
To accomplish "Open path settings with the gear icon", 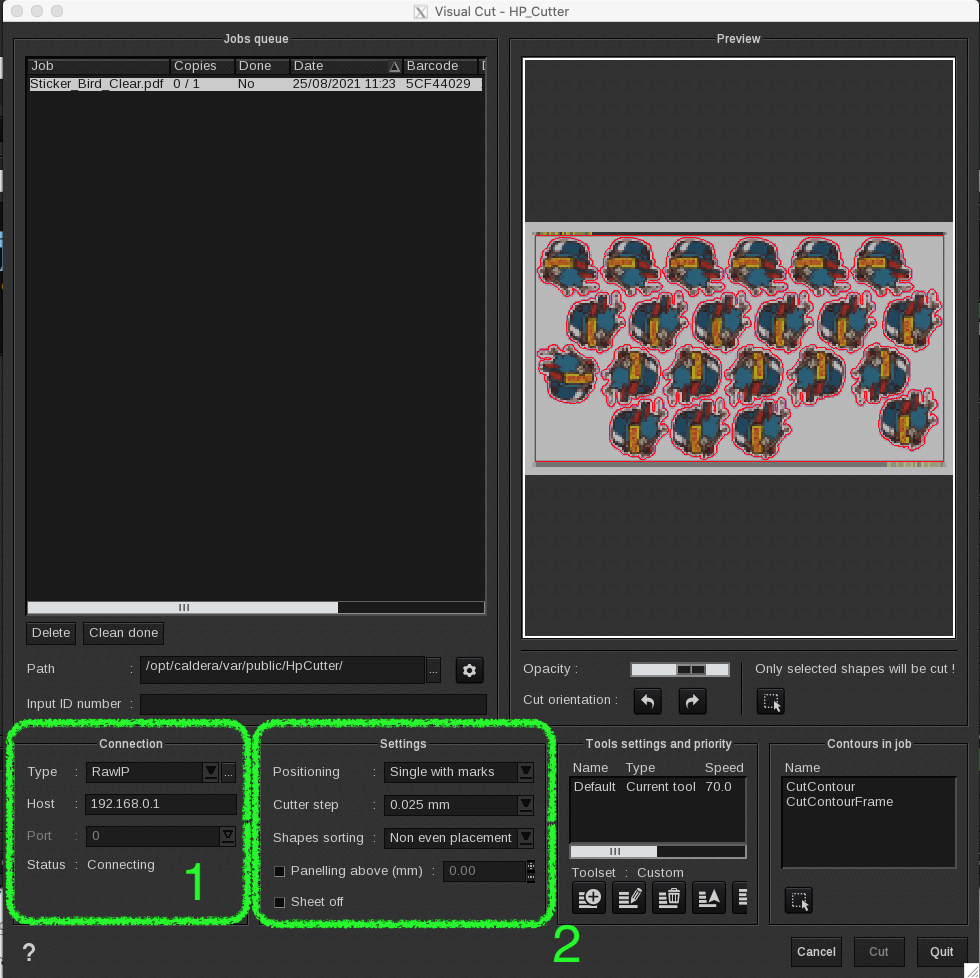I will 469,670.
